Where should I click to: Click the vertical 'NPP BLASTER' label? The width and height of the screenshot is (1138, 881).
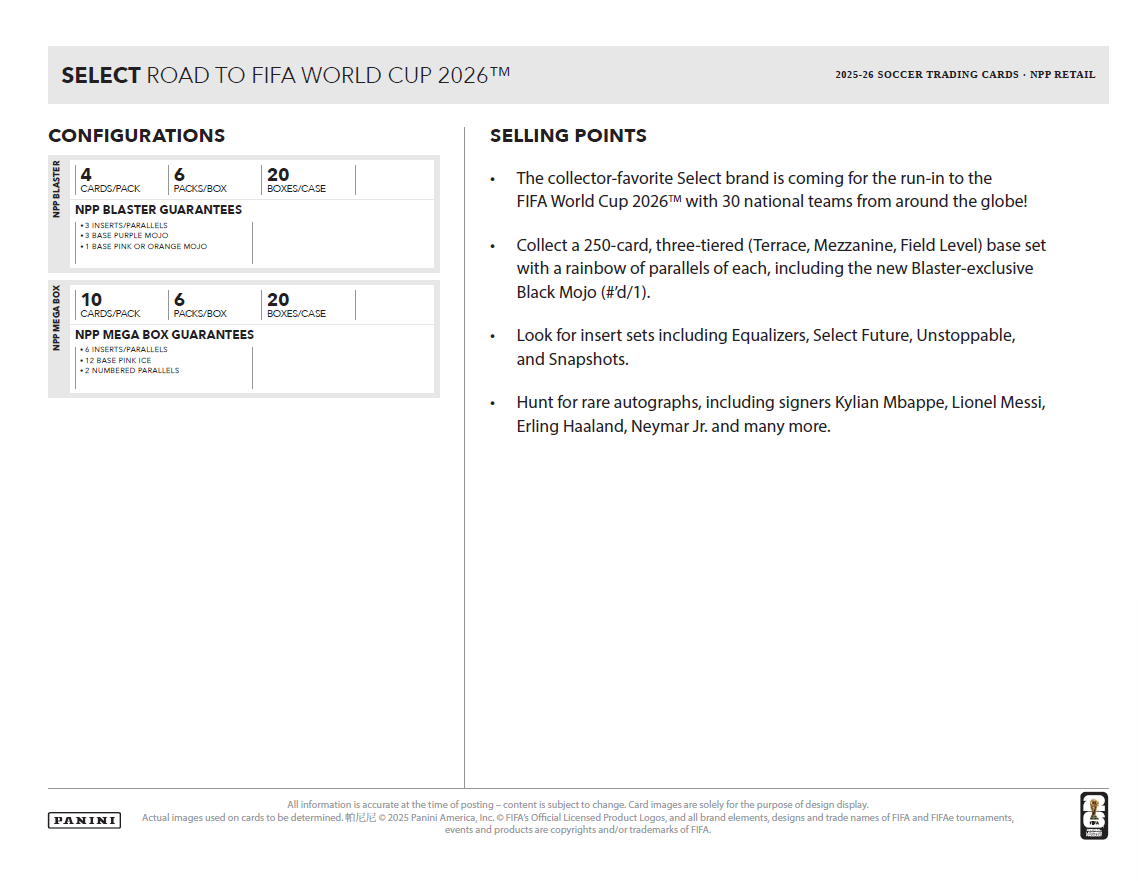[x=56, y=189]
